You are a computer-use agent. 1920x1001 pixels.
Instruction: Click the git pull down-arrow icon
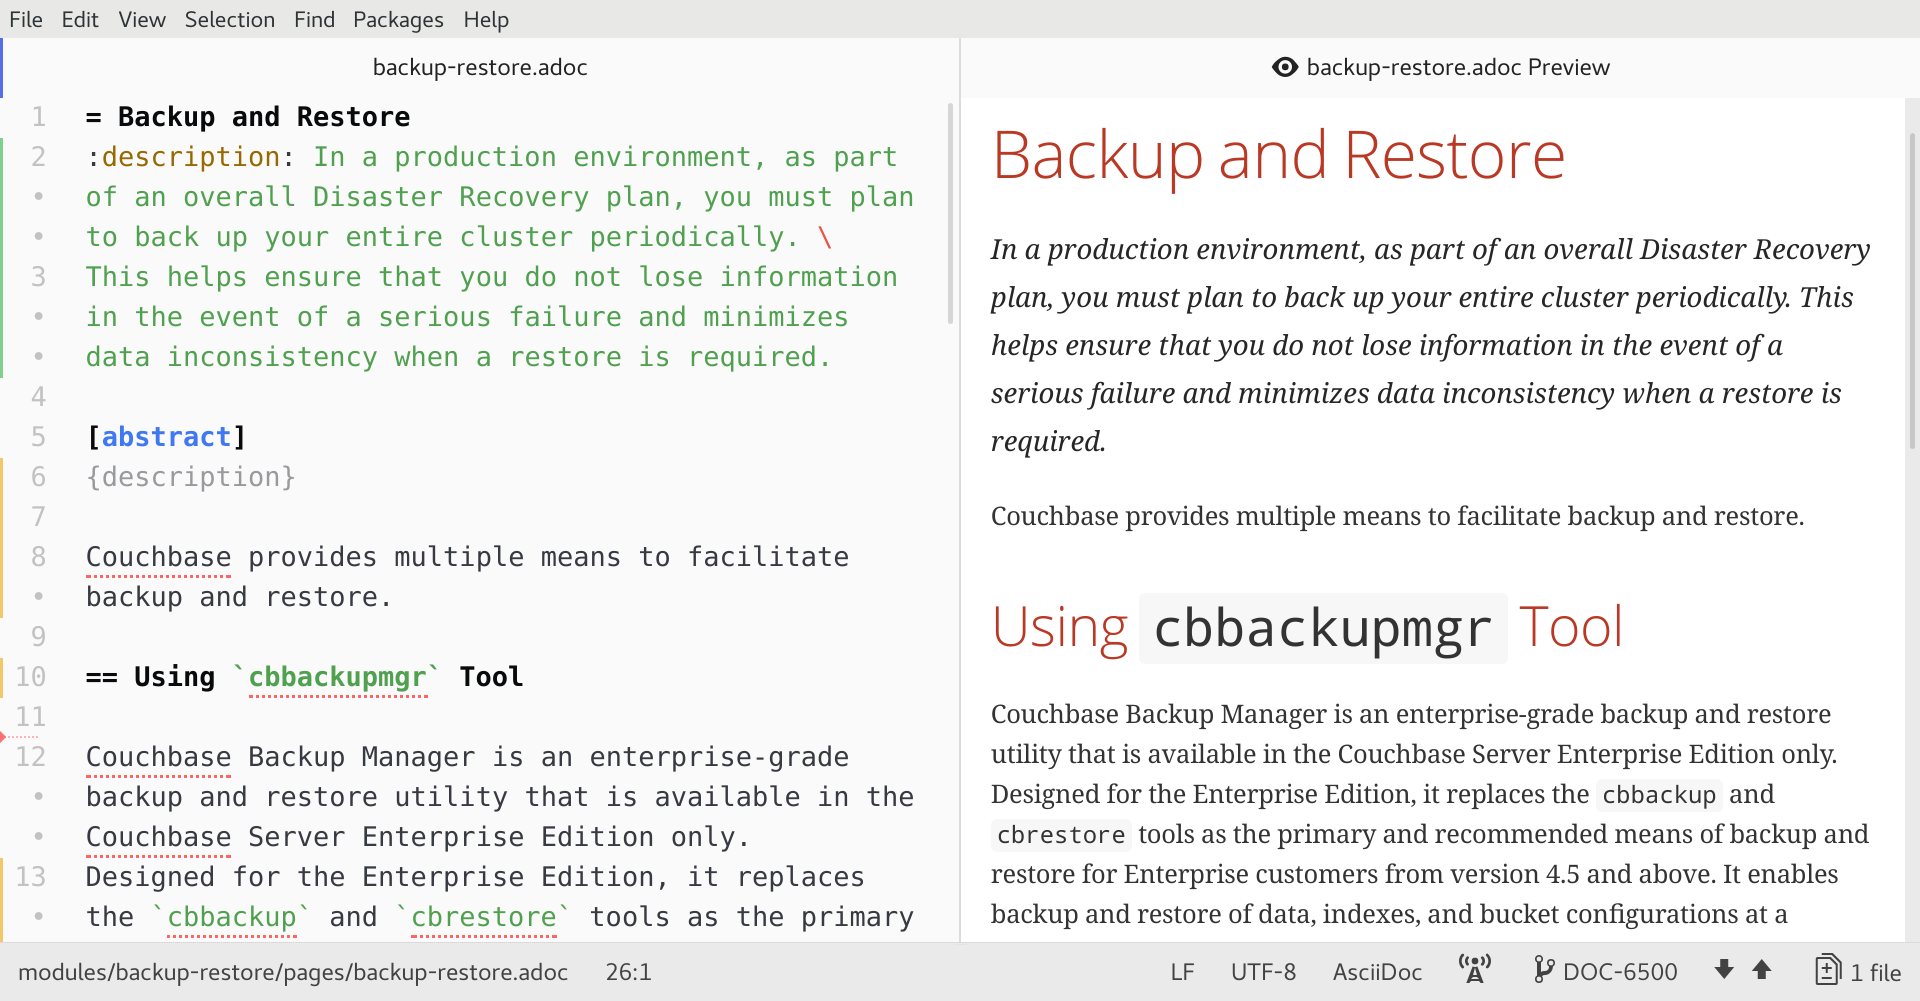pos(1724,969)
